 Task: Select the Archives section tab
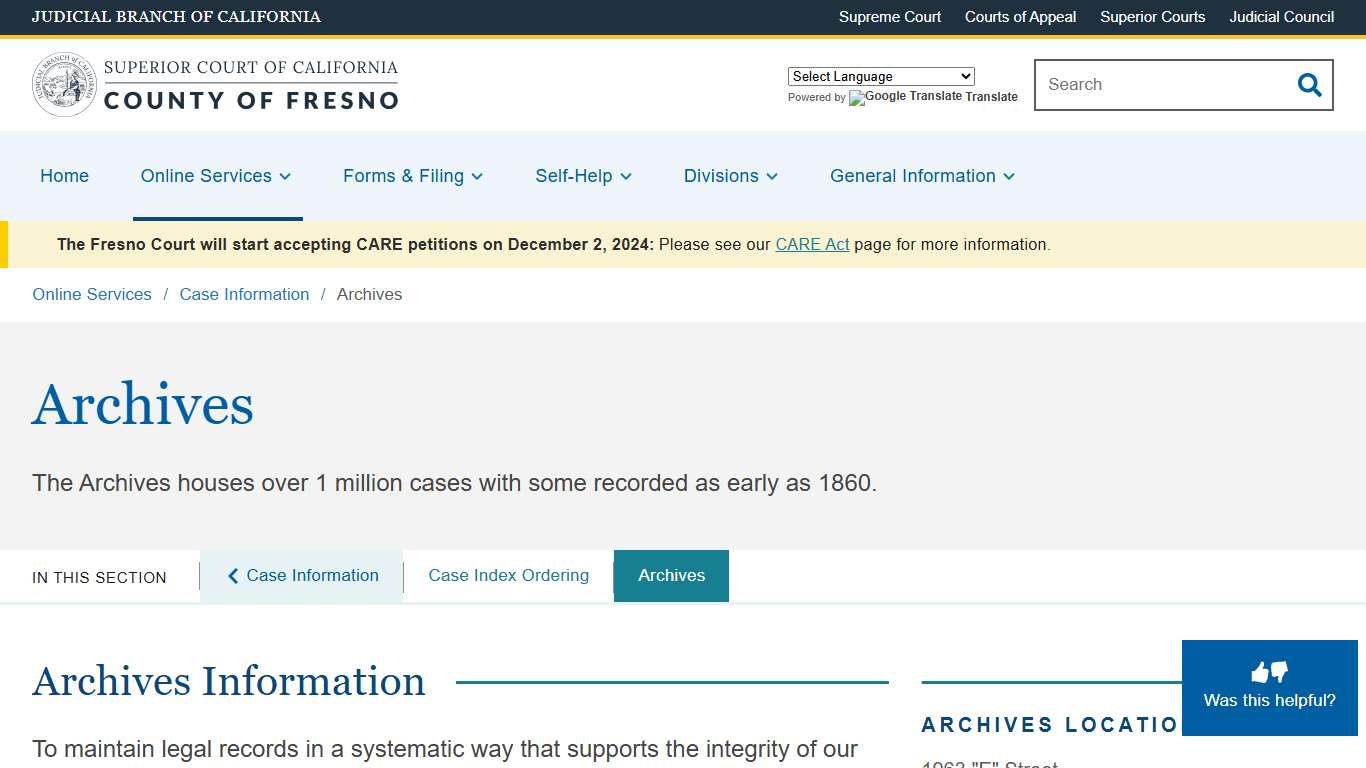click(x=671, y=576)
